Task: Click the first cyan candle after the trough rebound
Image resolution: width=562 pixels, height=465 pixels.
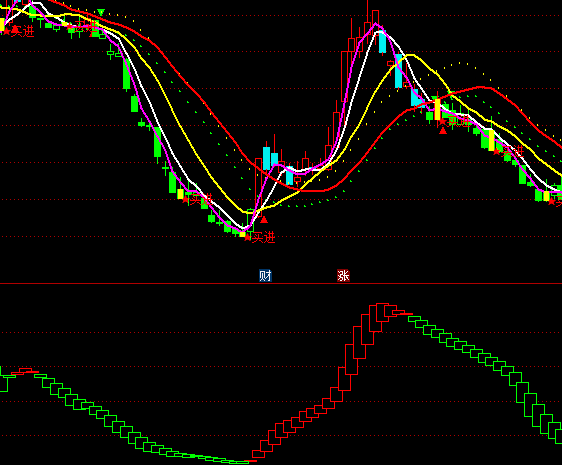Action: coord(266,158)
